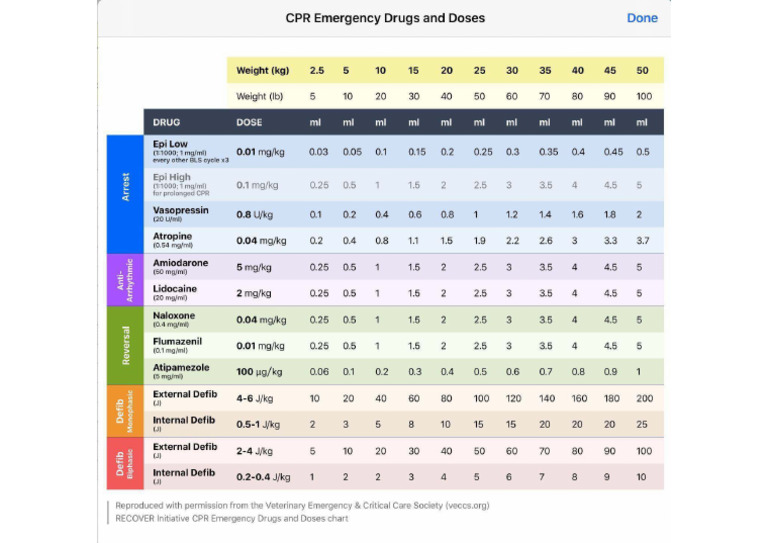Viewport: 768px width, 543px height.
Task: Select the 'Epi Low' drug name
Action: point(170,144)
